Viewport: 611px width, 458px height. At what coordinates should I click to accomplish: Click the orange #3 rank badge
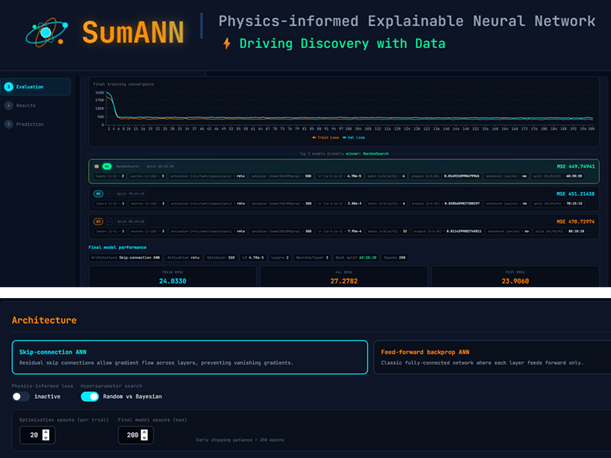[x=98, y=221]
